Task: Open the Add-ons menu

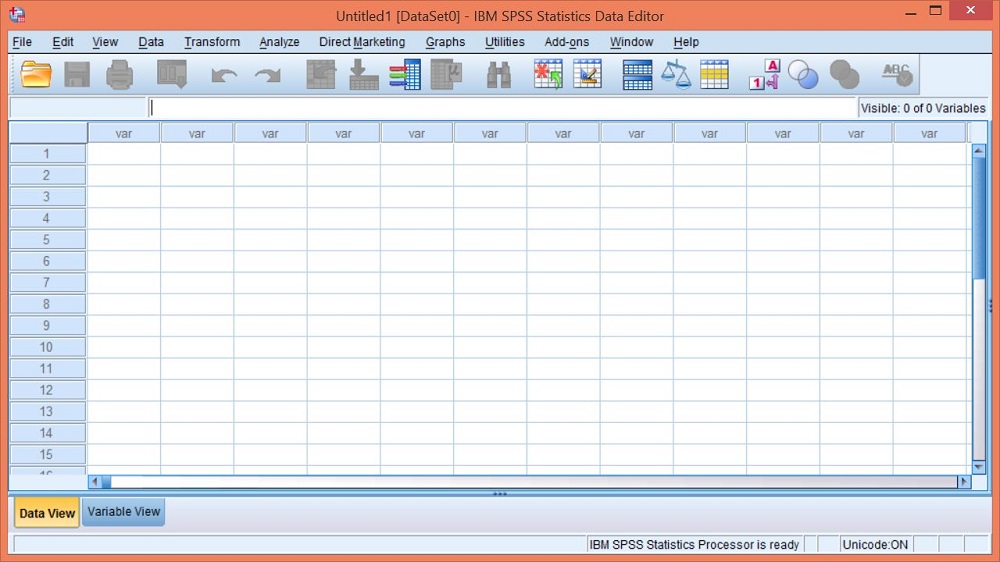Action: click(566, 42)
